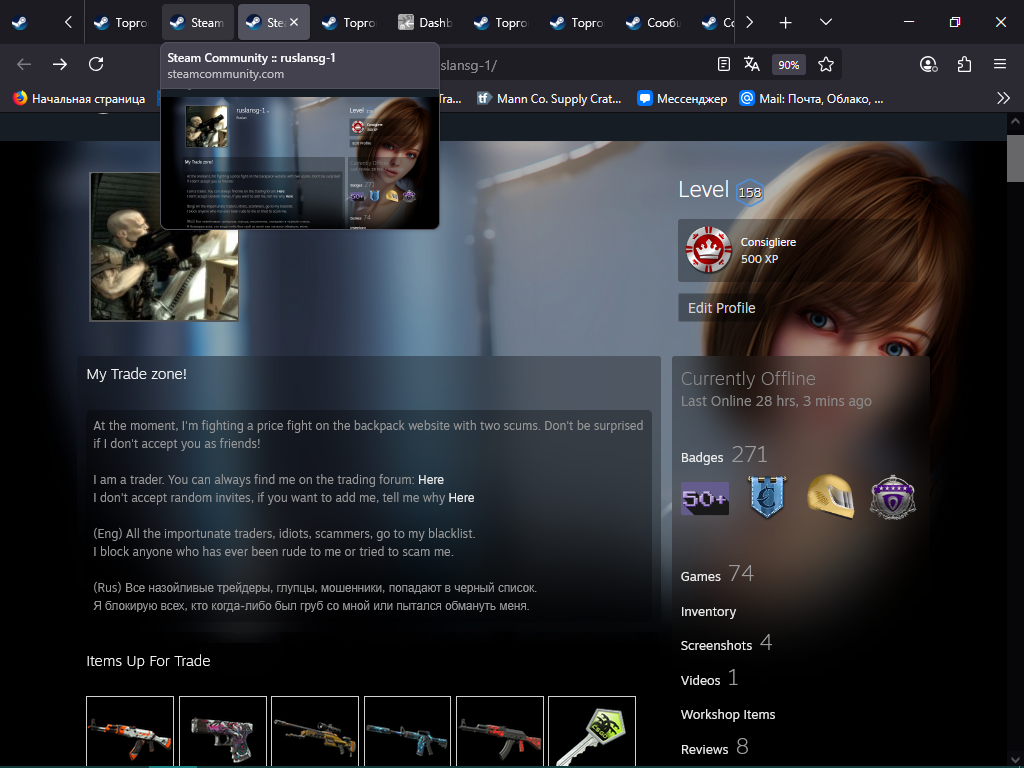Bookmark this page with the star icon
Image resolution: width=1024 pixels, height=768 pixels.
(x=825, y=64)
